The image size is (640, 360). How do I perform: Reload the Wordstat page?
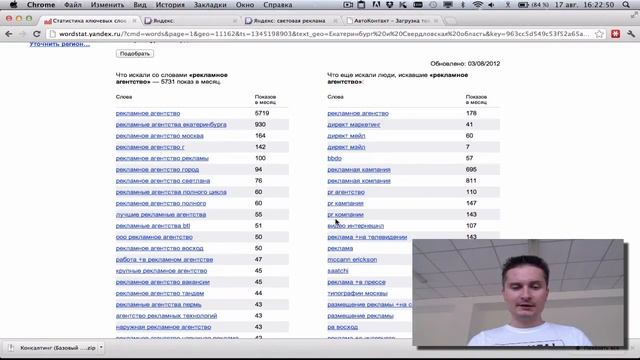pyautogui.click(x=36, y=34)
